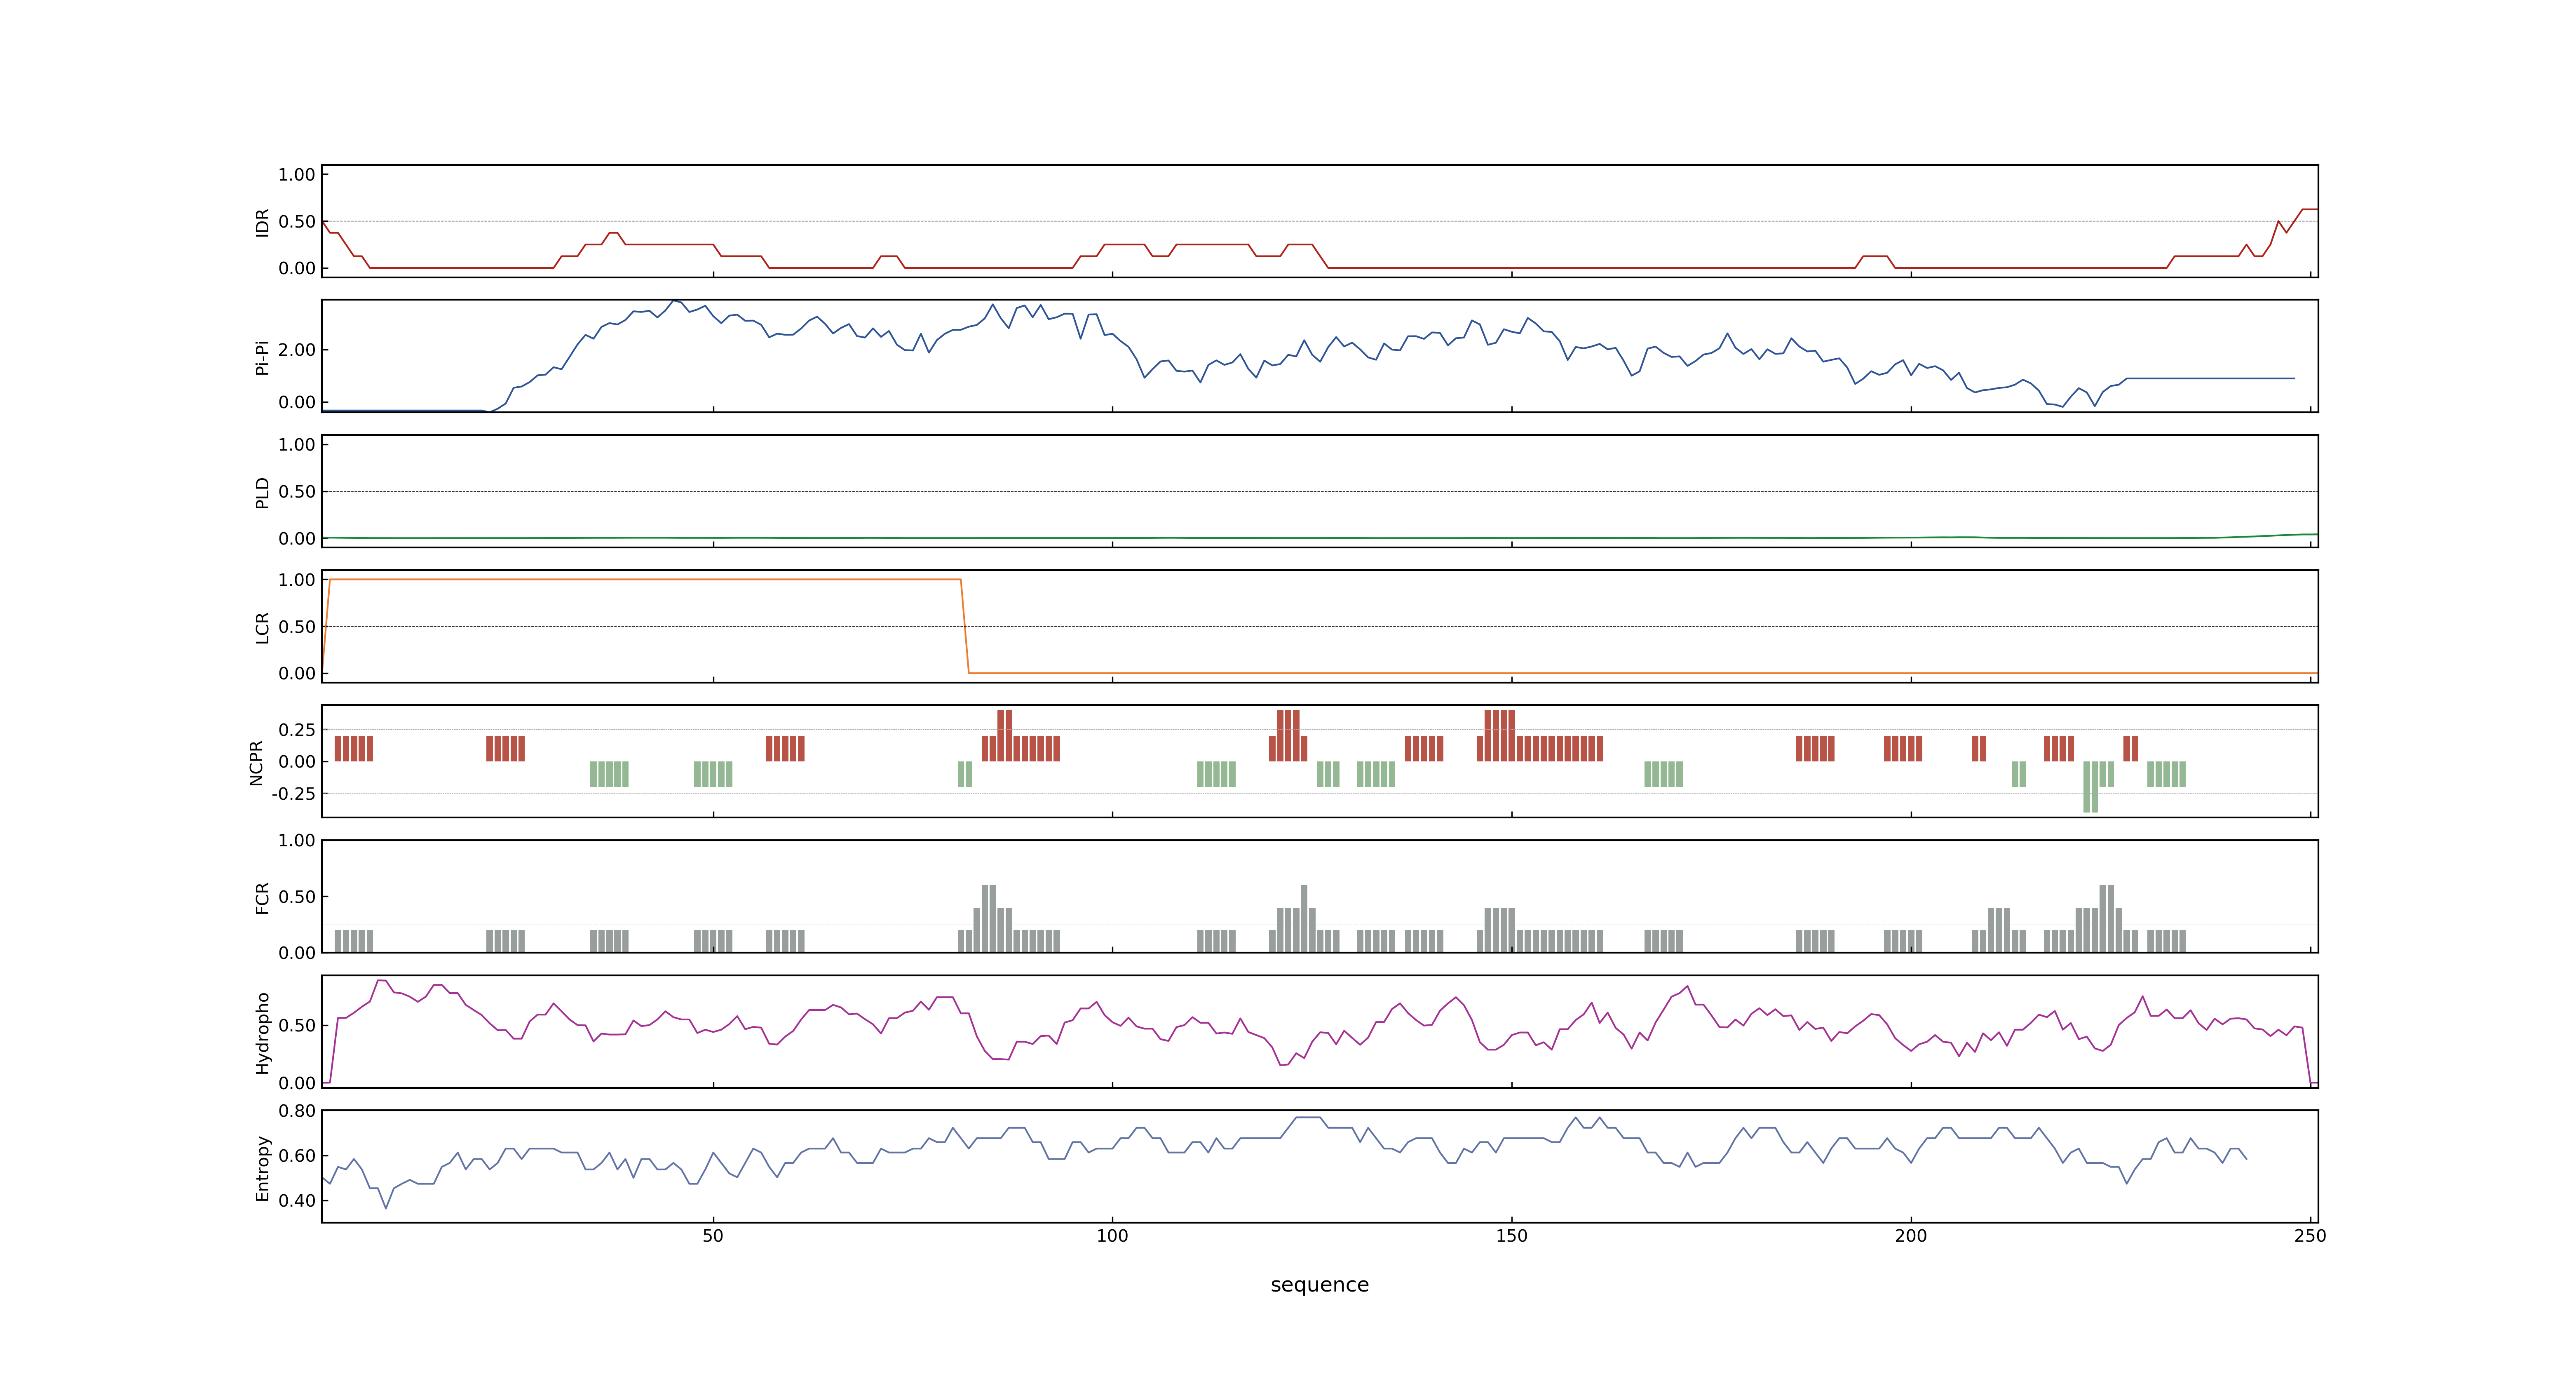Click the x-axis tick label 100
This screenshot has height=1374, width=2576.
1112,1235
